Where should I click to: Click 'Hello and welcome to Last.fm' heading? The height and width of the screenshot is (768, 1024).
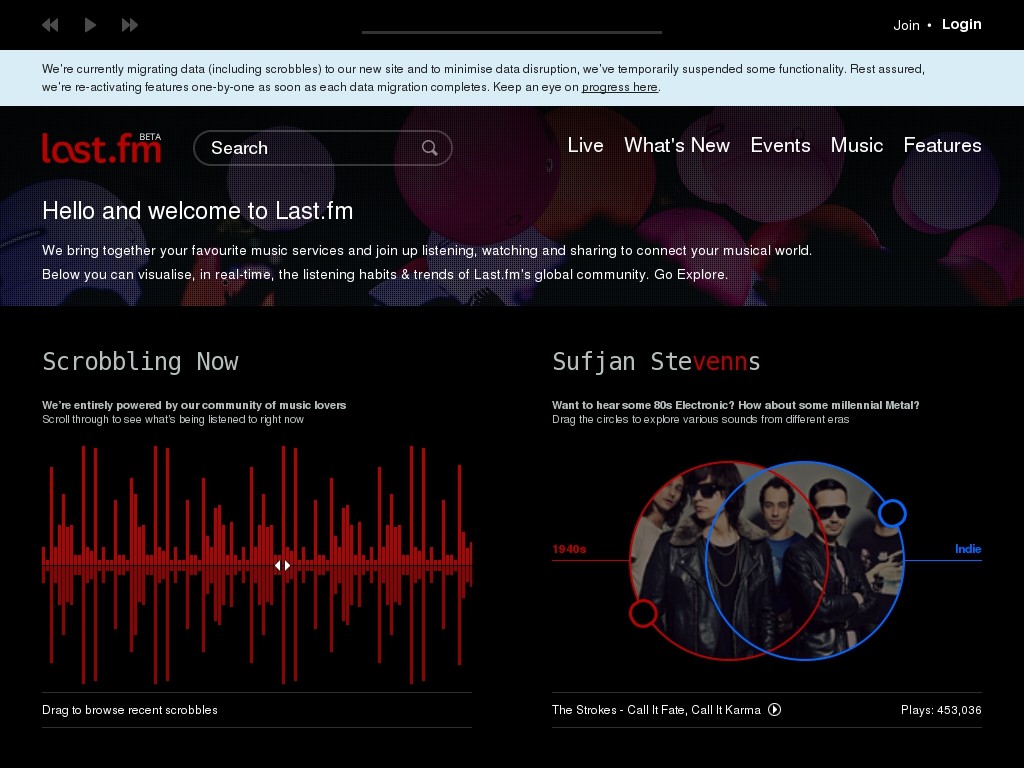197,211
